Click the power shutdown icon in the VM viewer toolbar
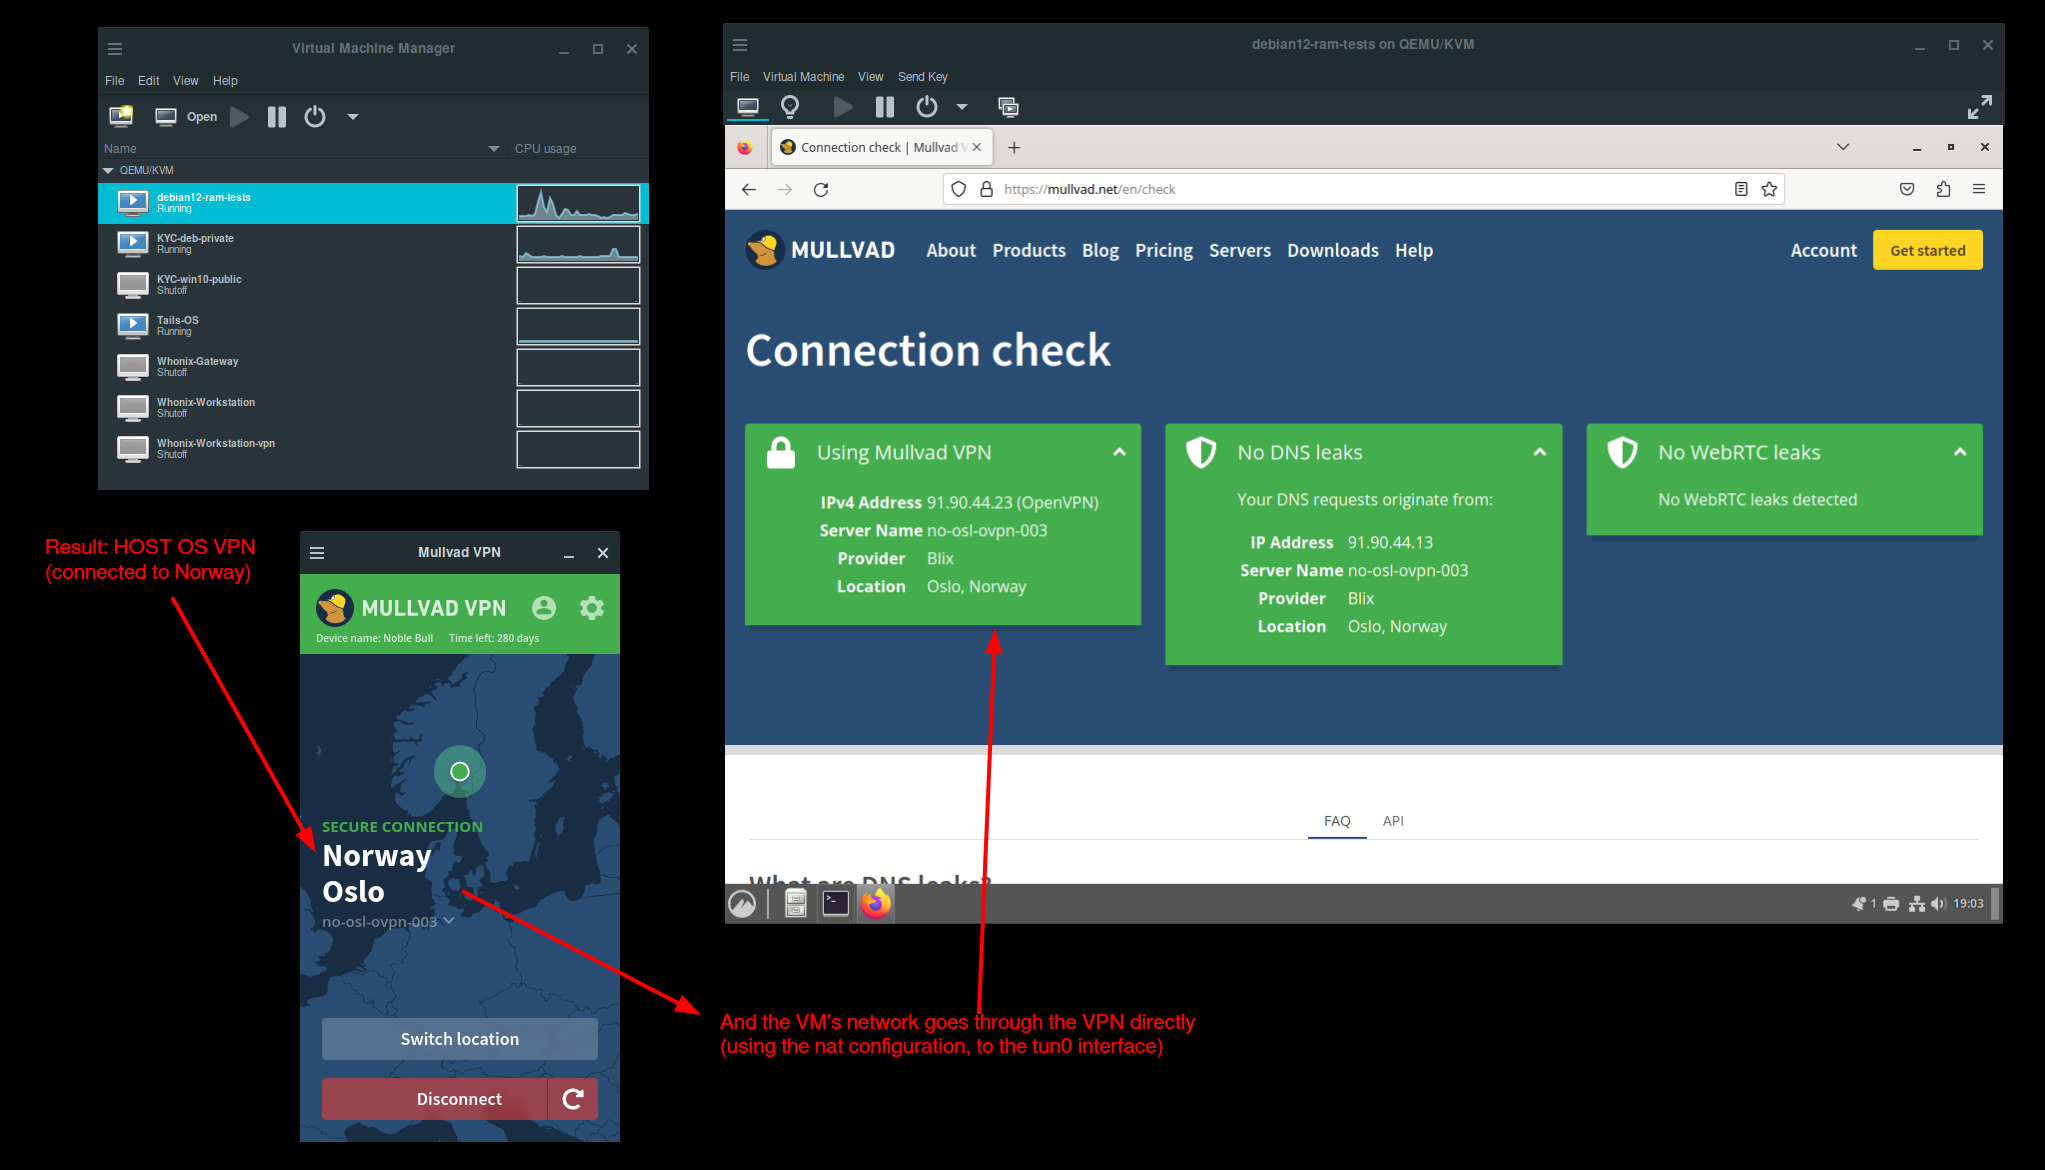The width and height of the screenshot is (2045, 1170). [x=927, y=107]
